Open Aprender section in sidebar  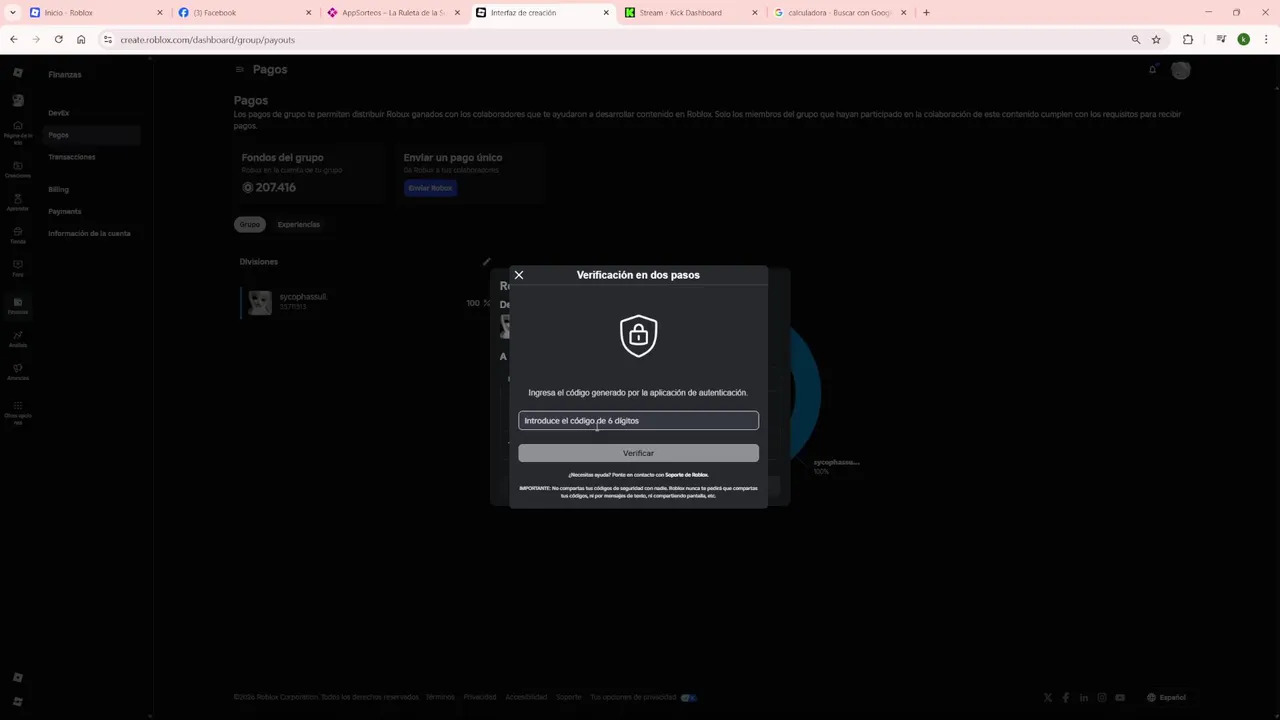[17, 203]
